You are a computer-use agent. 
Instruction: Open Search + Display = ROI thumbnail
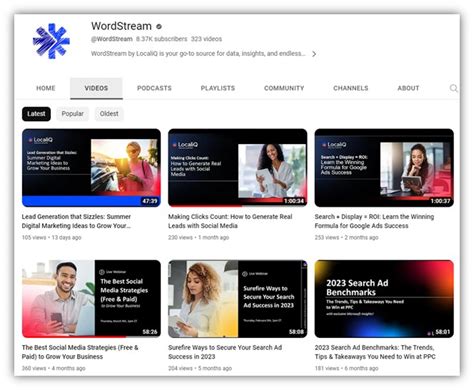(x=384, y=168)
